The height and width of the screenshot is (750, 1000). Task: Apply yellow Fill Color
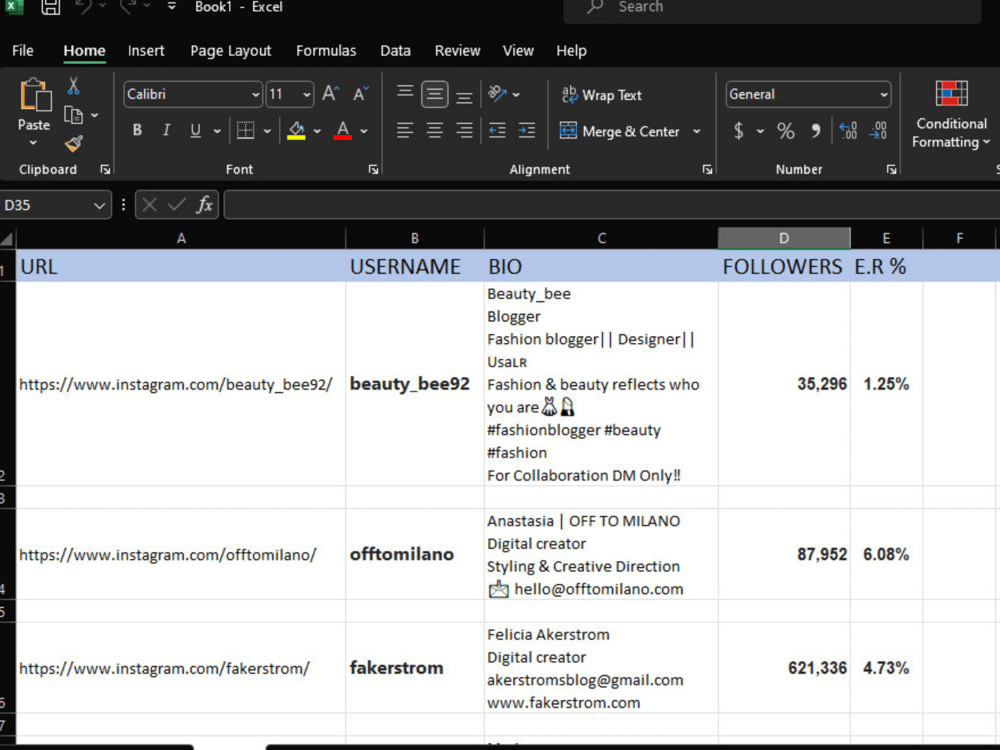click(x=296, y=131)
